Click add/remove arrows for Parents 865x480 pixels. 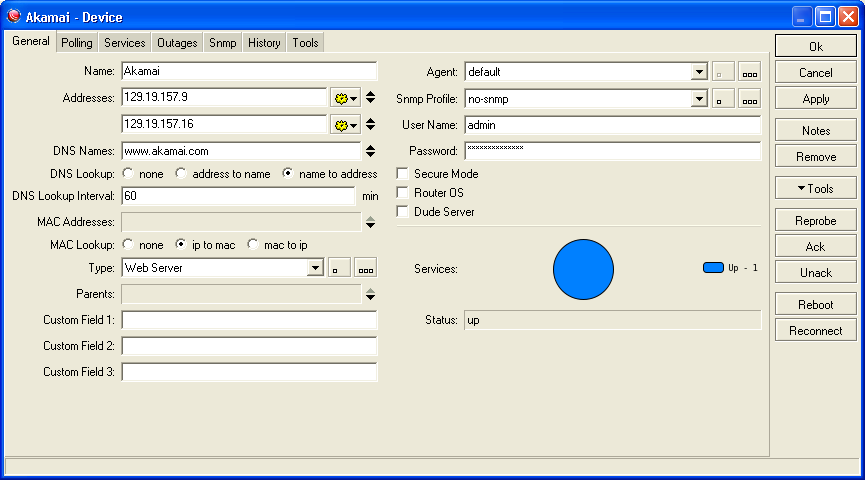371,295
